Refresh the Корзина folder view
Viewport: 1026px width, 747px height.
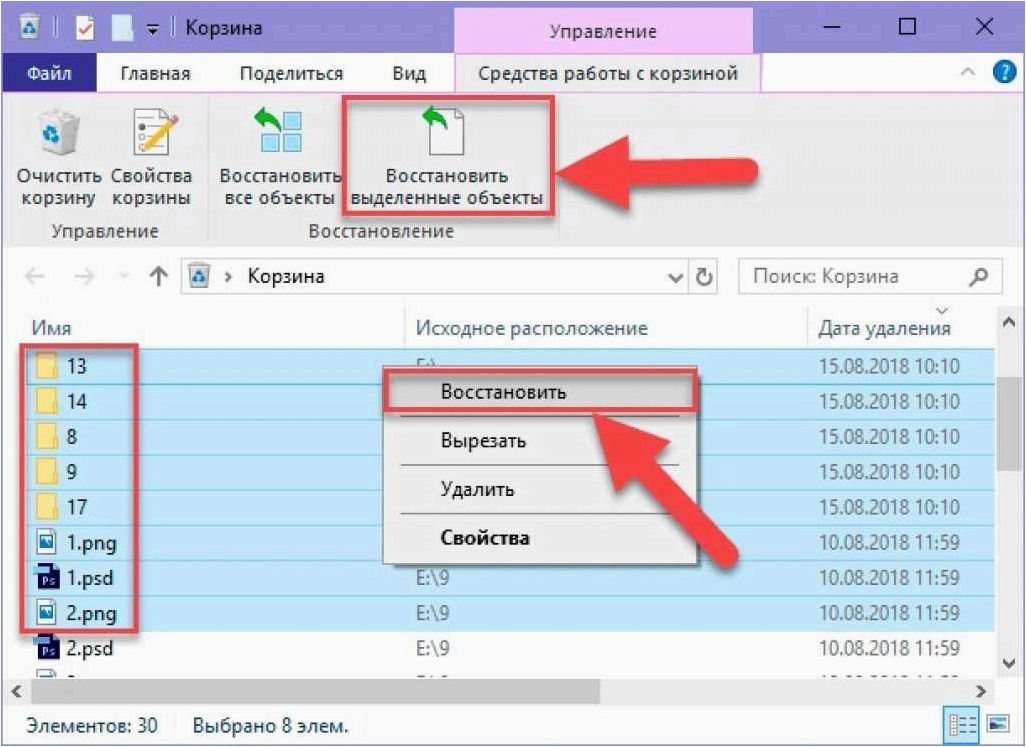click(704, 277)
